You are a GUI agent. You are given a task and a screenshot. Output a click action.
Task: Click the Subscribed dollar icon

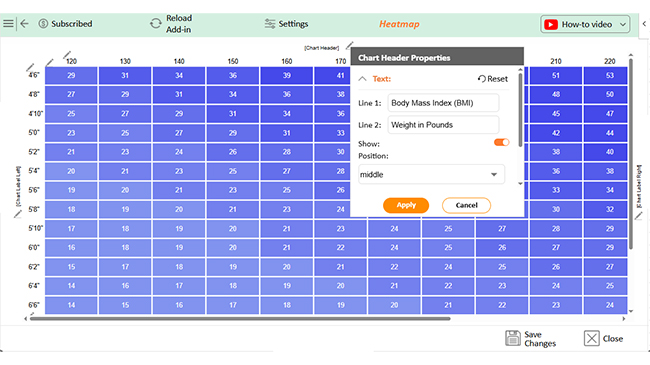43,24
